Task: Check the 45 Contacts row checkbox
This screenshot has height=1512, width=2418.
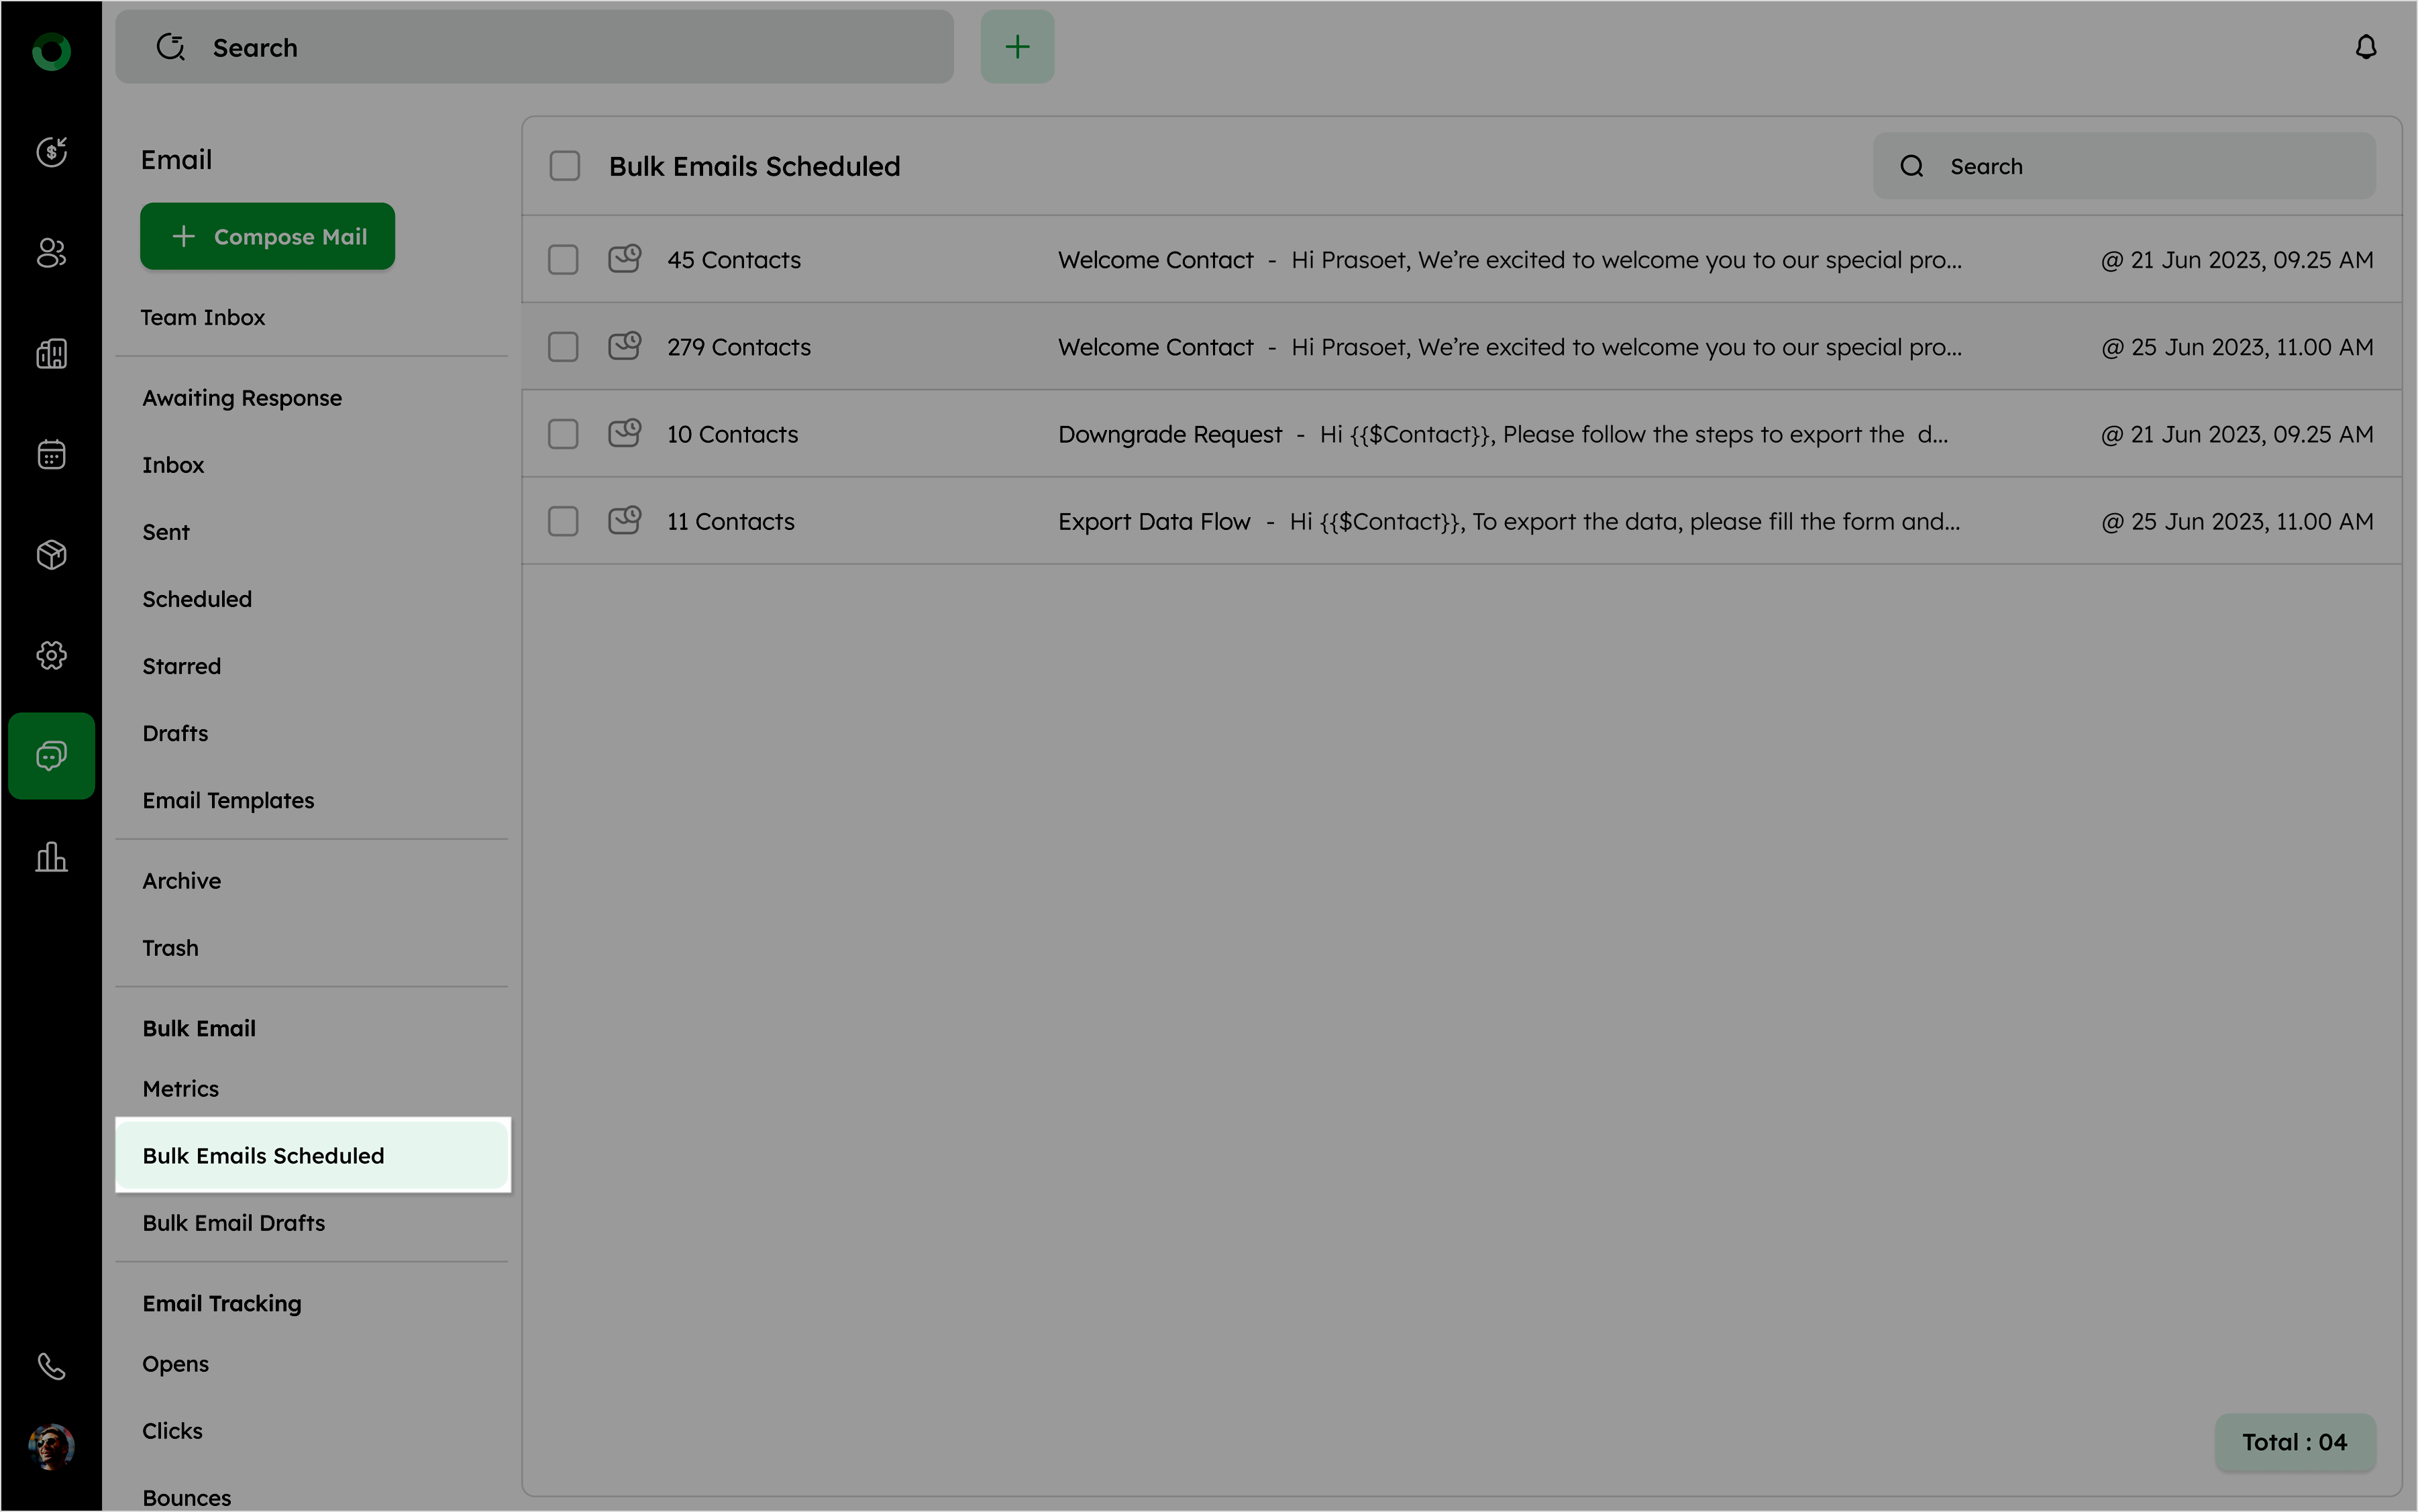Action: coord(563,260)
